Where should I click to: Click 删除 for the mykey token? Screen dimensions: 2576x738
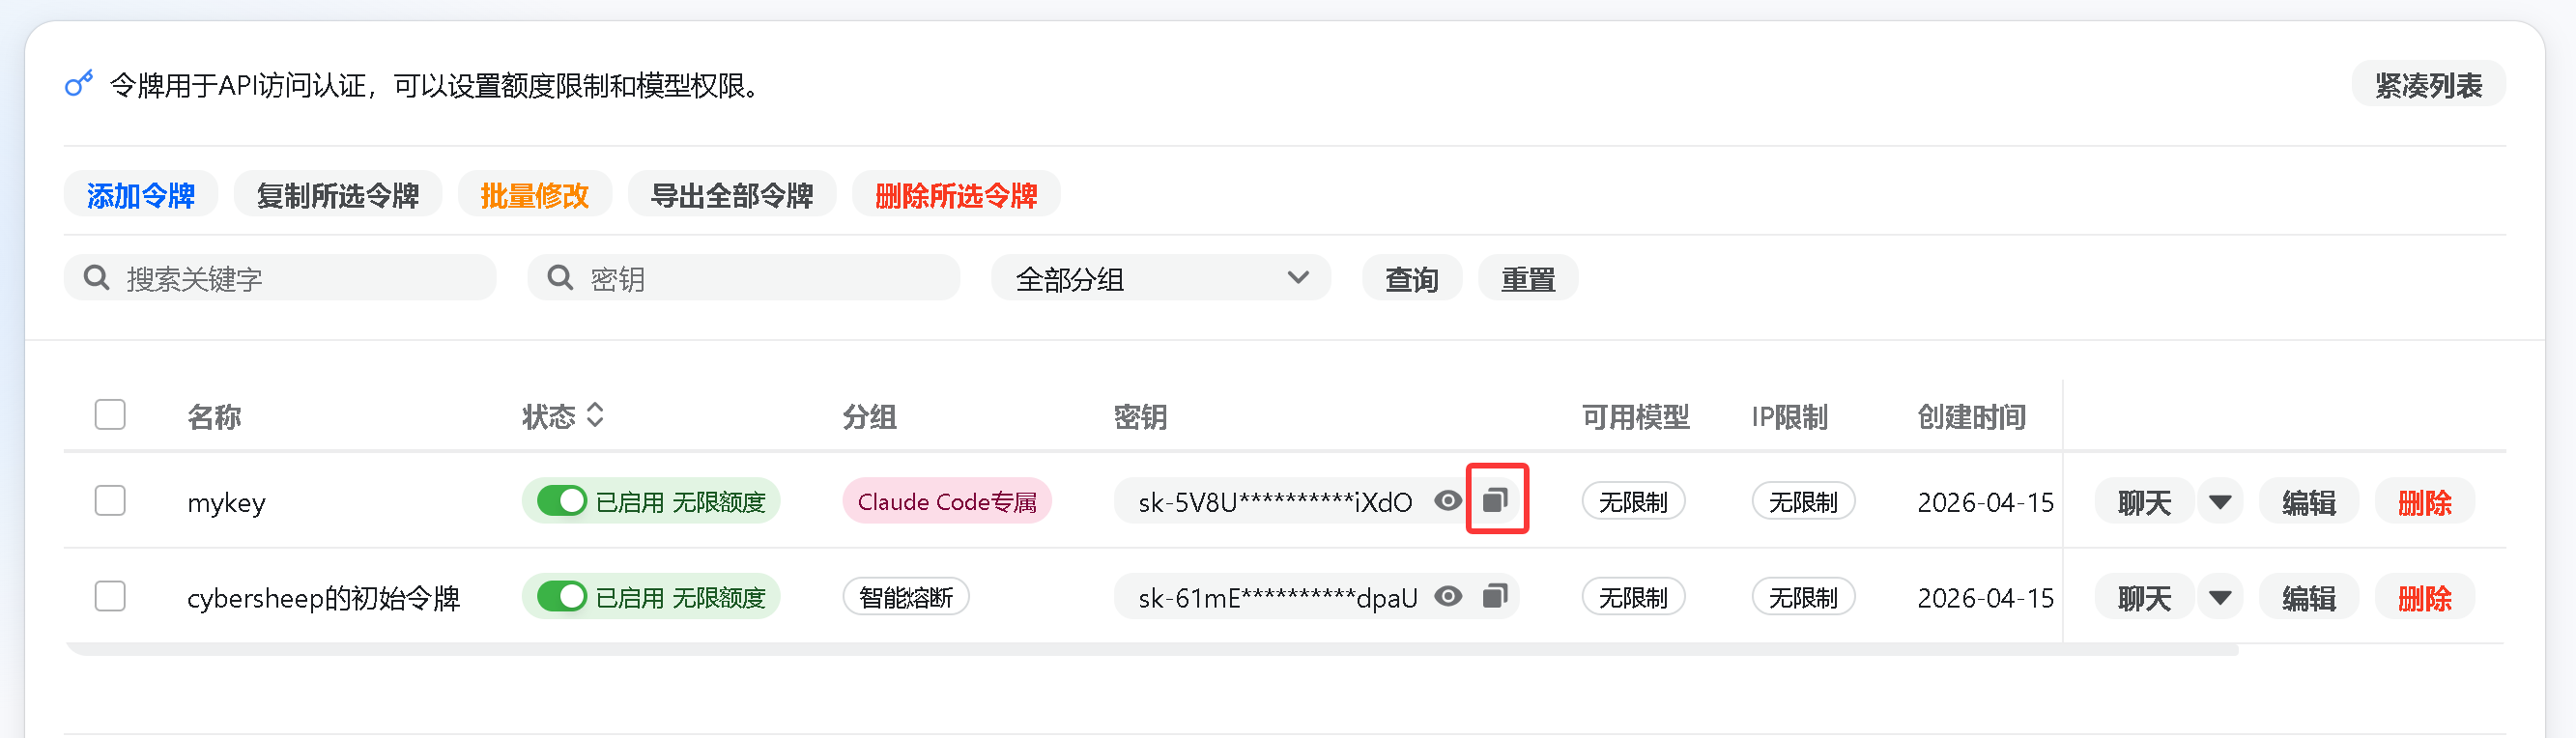[2424, 501]
